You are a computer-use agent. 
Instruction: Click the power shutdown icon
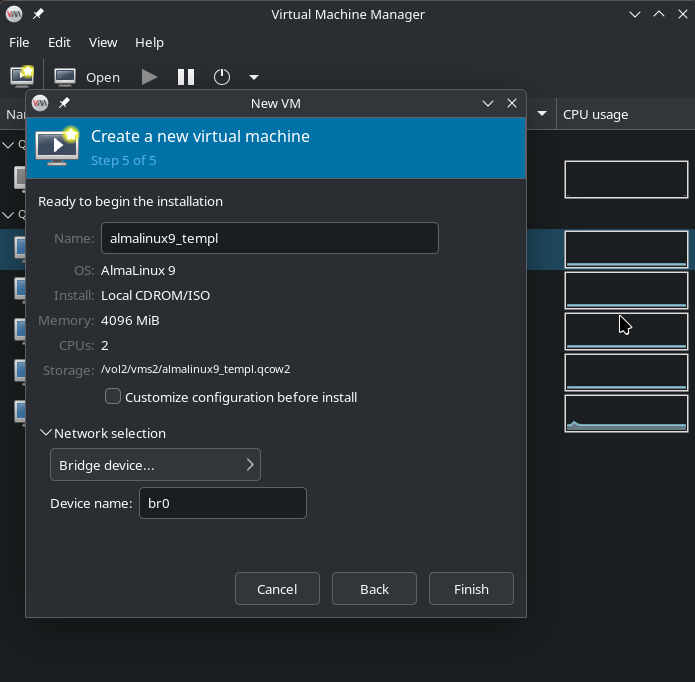coord(222,77)
